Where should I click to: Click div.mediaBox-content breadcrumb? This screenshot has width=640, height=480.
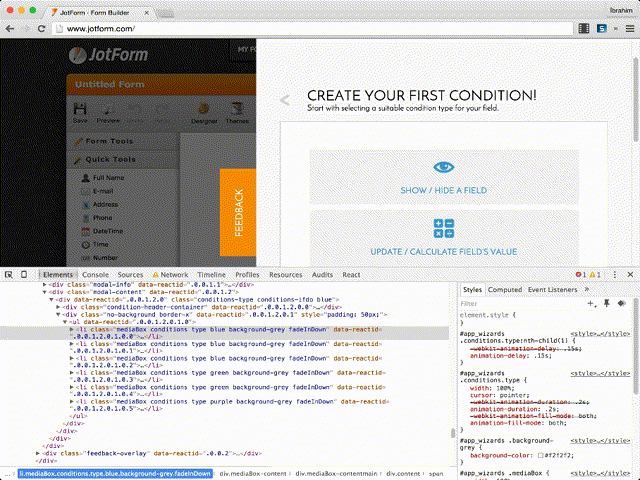253,473
